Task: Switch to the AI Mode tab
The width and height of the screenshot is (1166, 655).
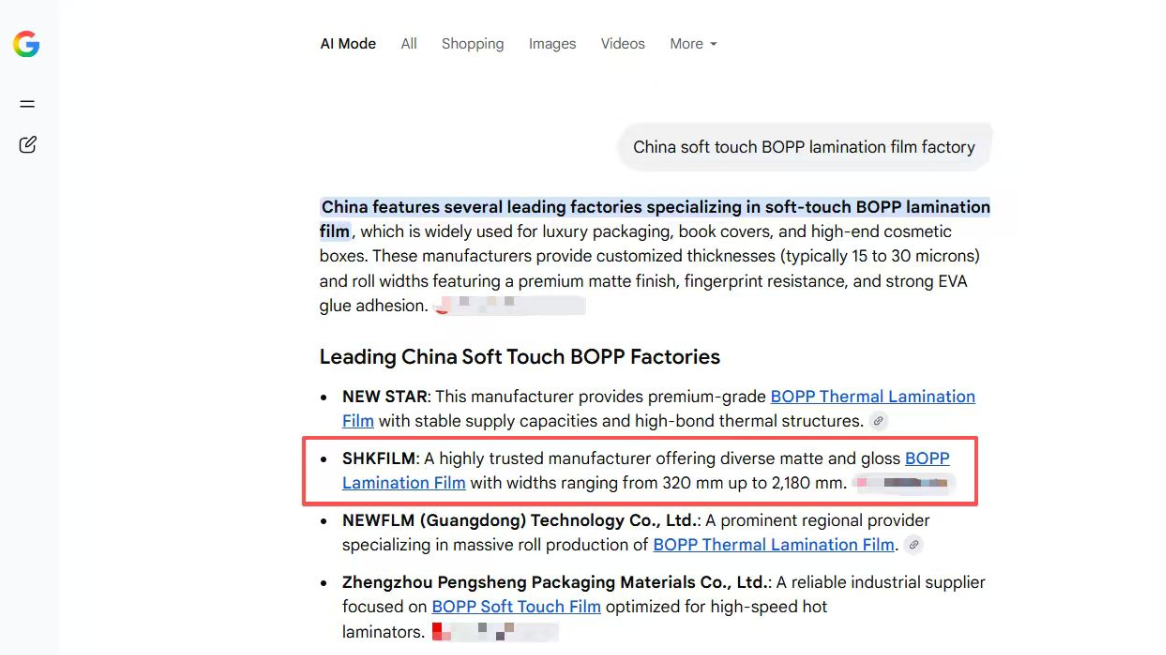Action: (348, 44)
